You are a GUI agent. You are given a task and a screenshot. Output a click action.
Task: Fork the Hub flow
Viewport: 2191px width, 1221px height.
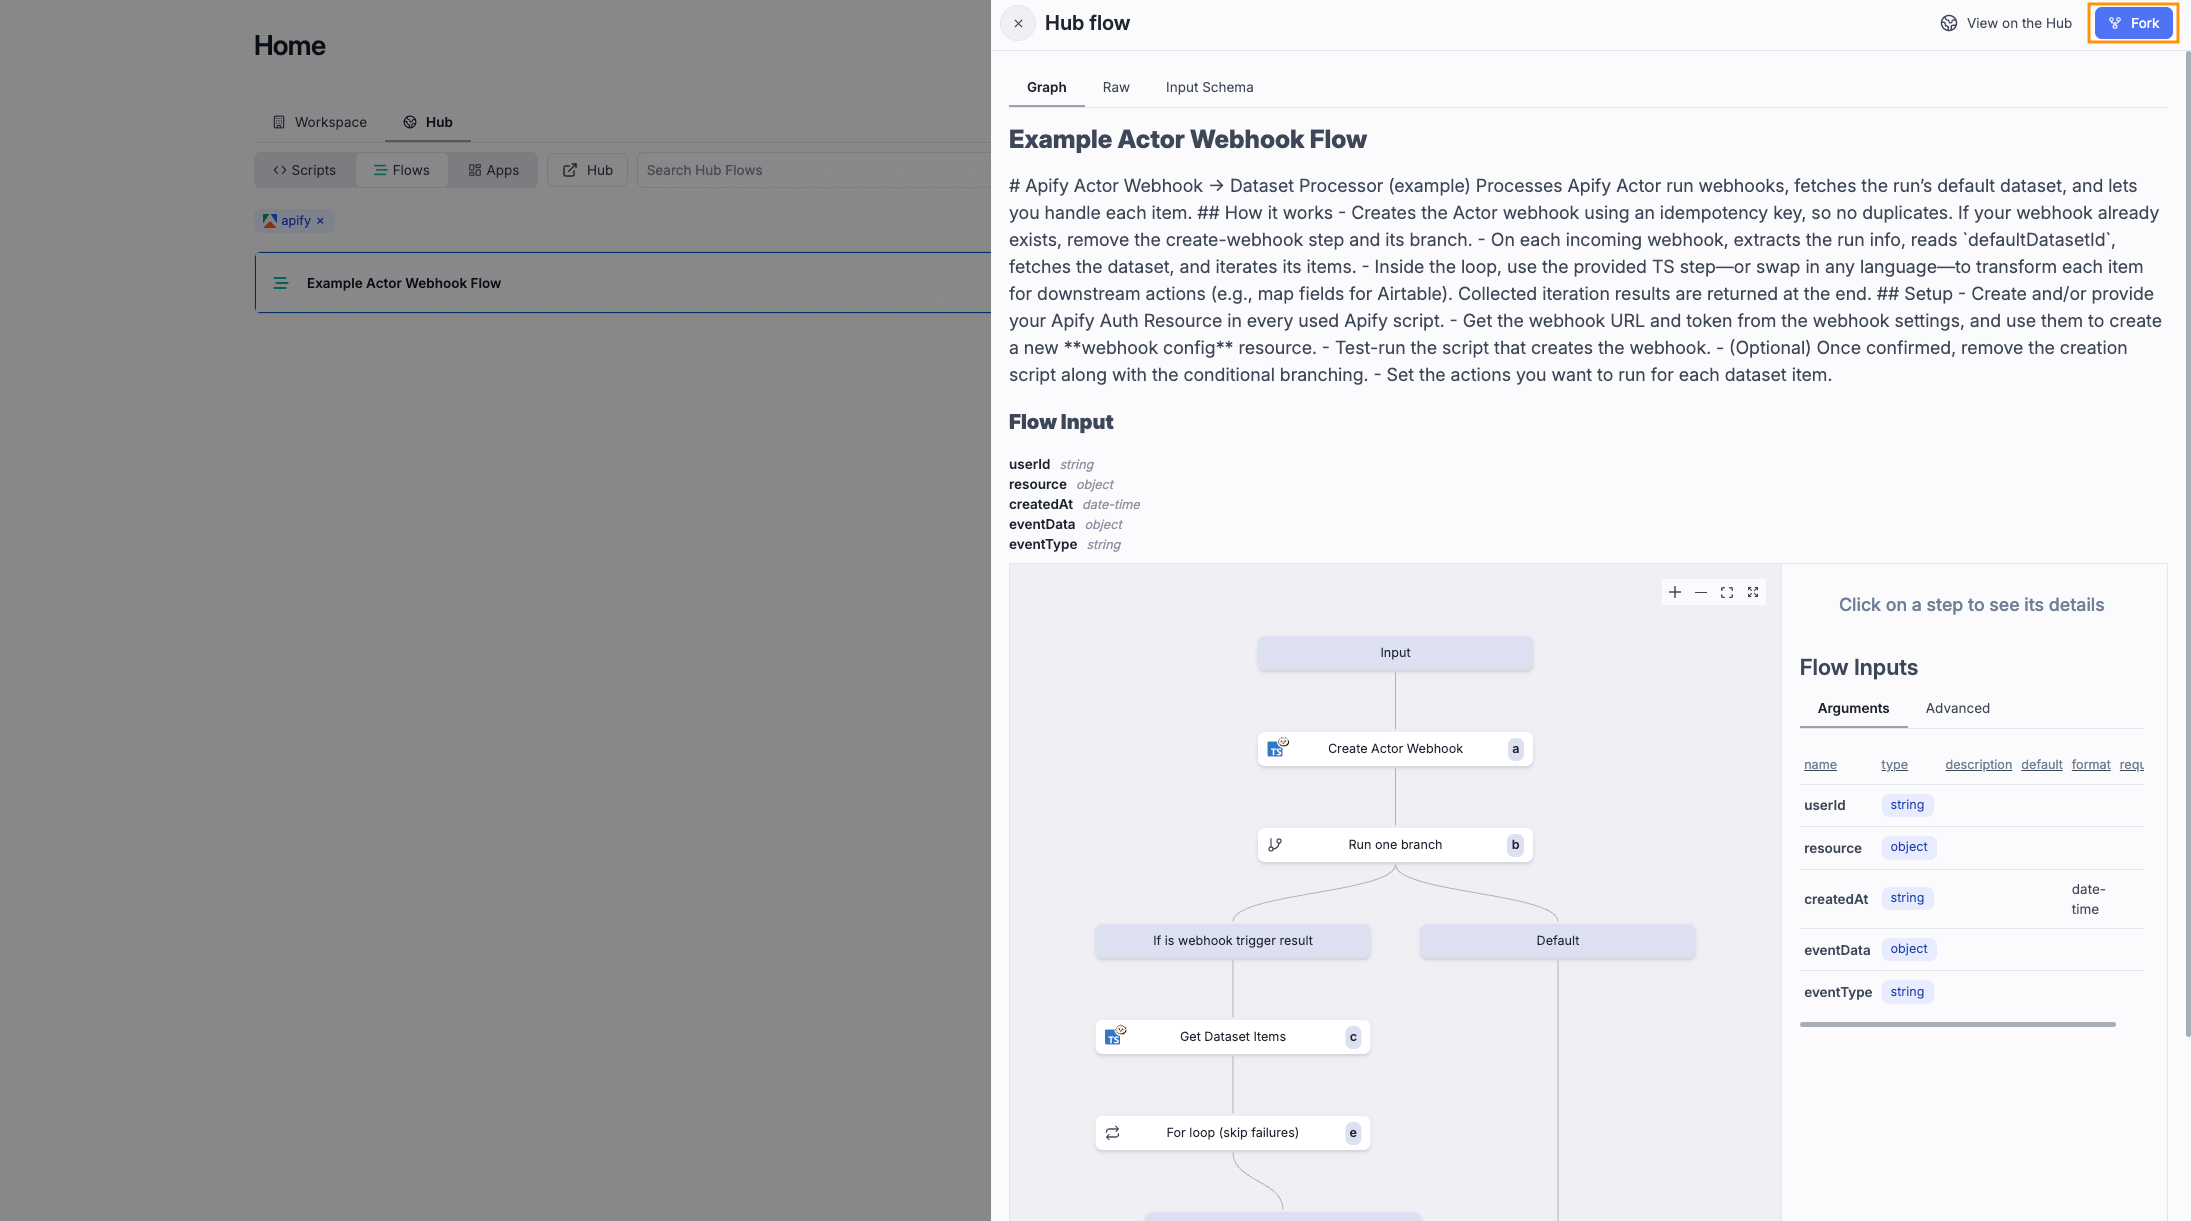tap(2133, 22)
